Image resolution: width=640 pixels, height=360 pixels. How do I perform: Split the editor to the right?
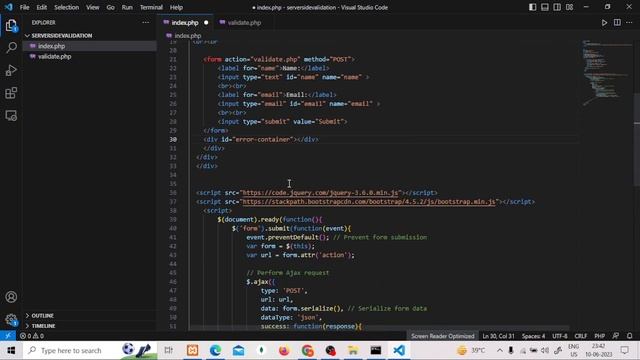click(617, 23)
